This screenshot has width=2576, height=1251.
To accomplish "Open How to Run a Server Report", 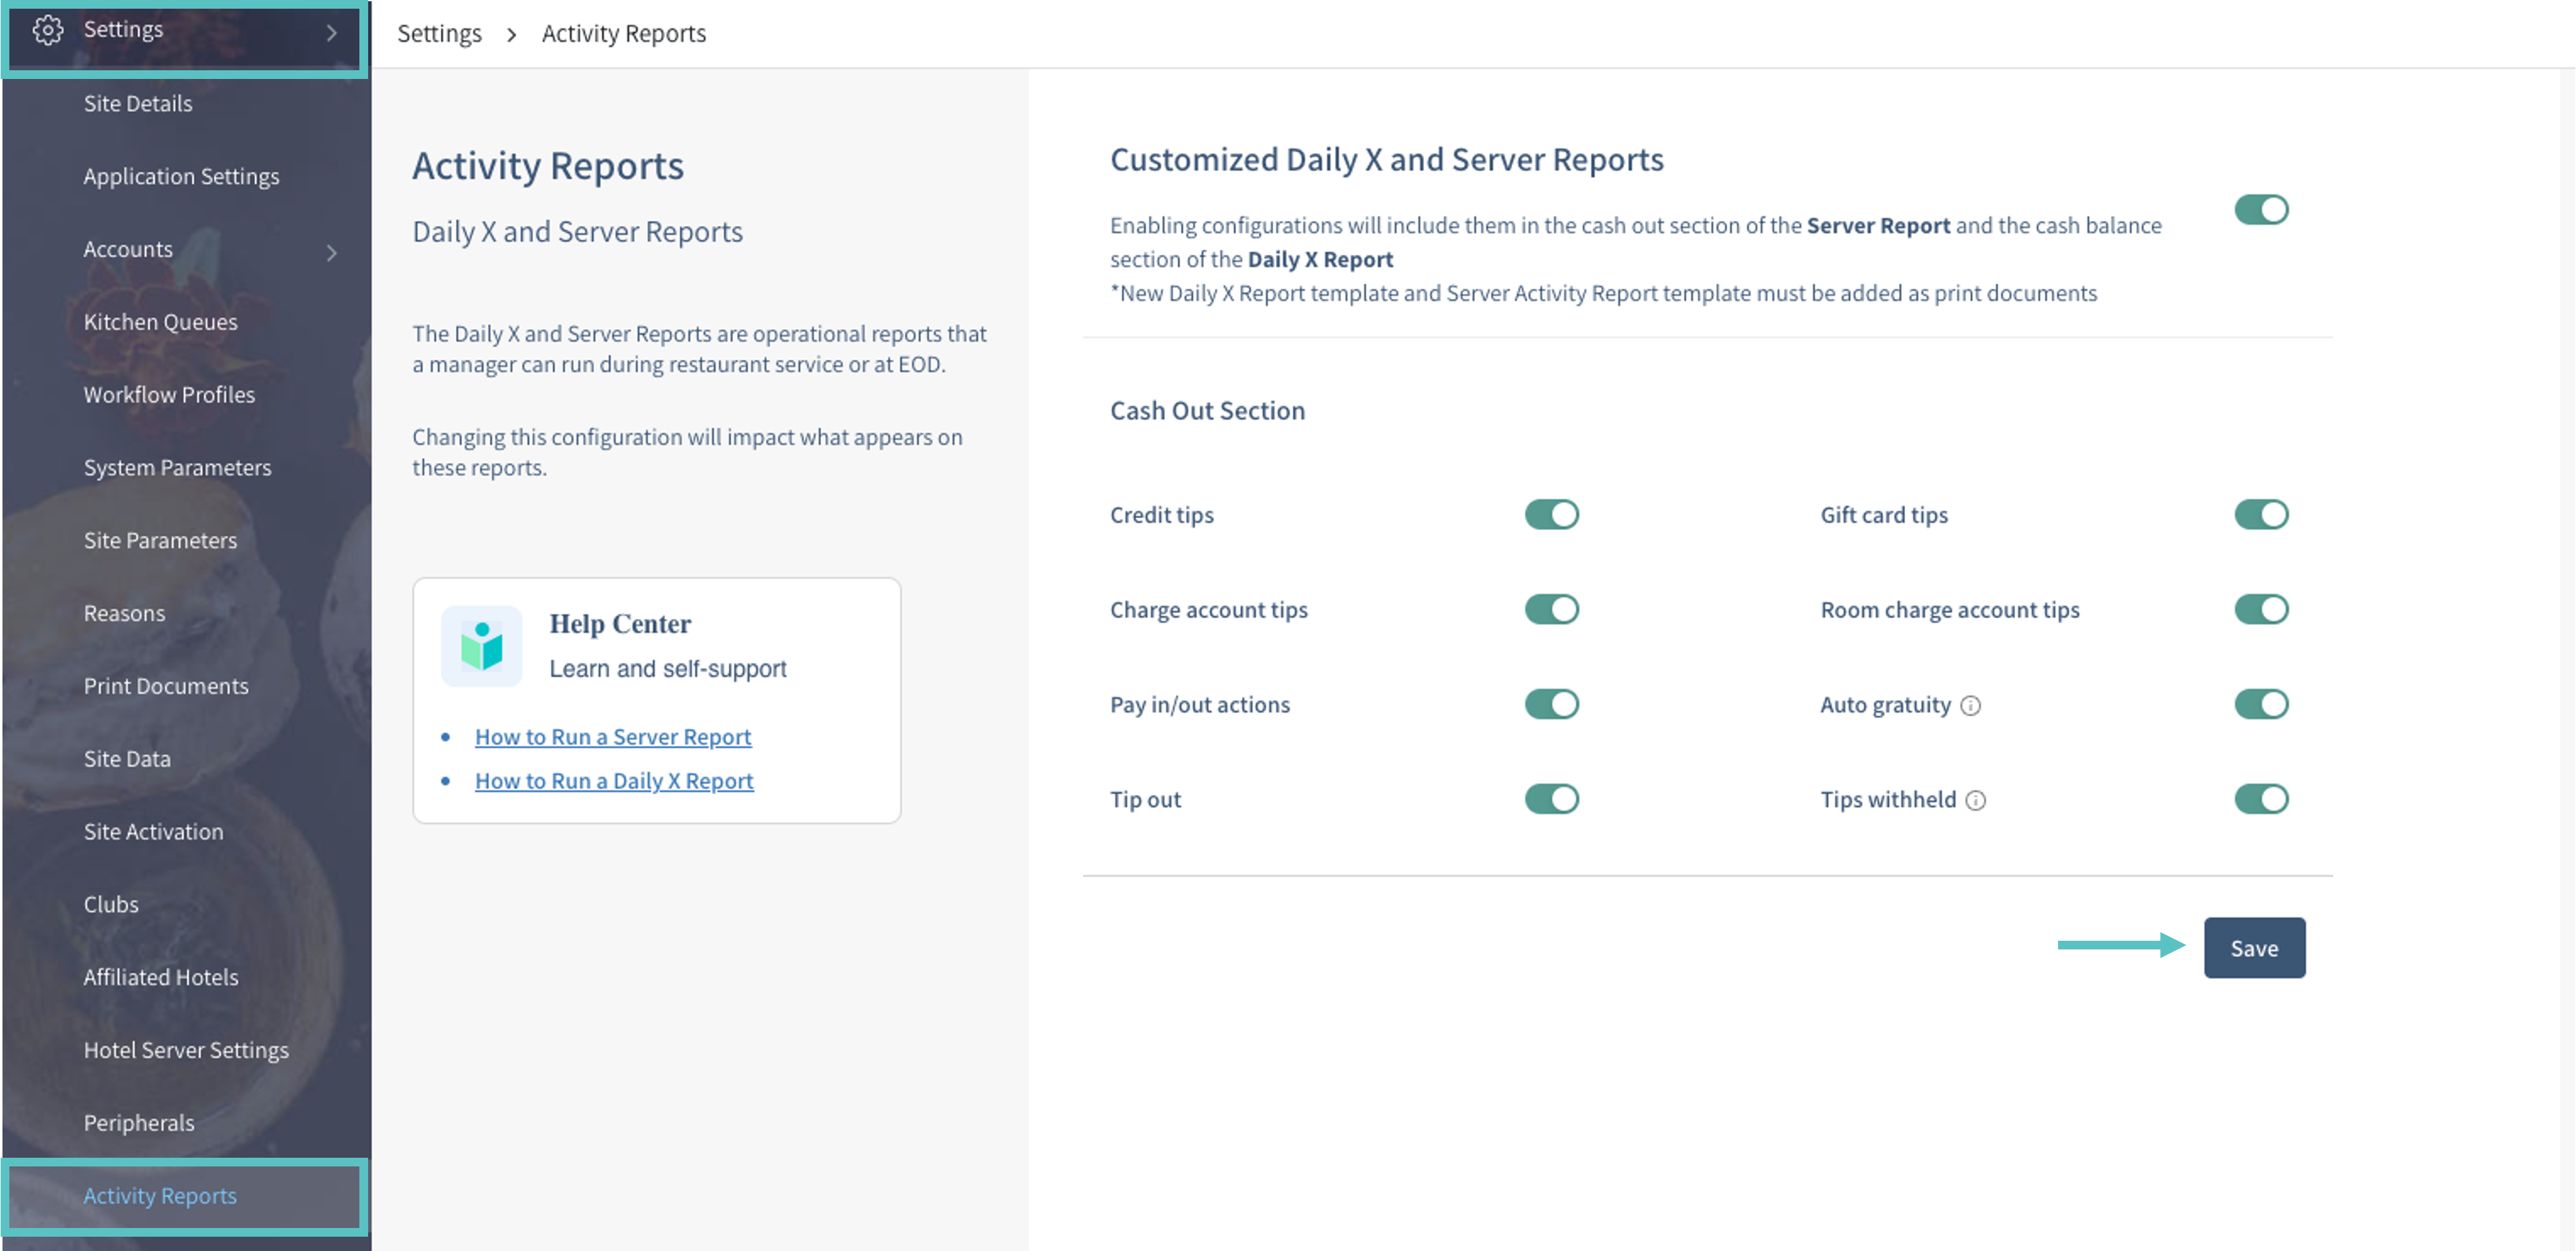I will (x=612, y=737).
